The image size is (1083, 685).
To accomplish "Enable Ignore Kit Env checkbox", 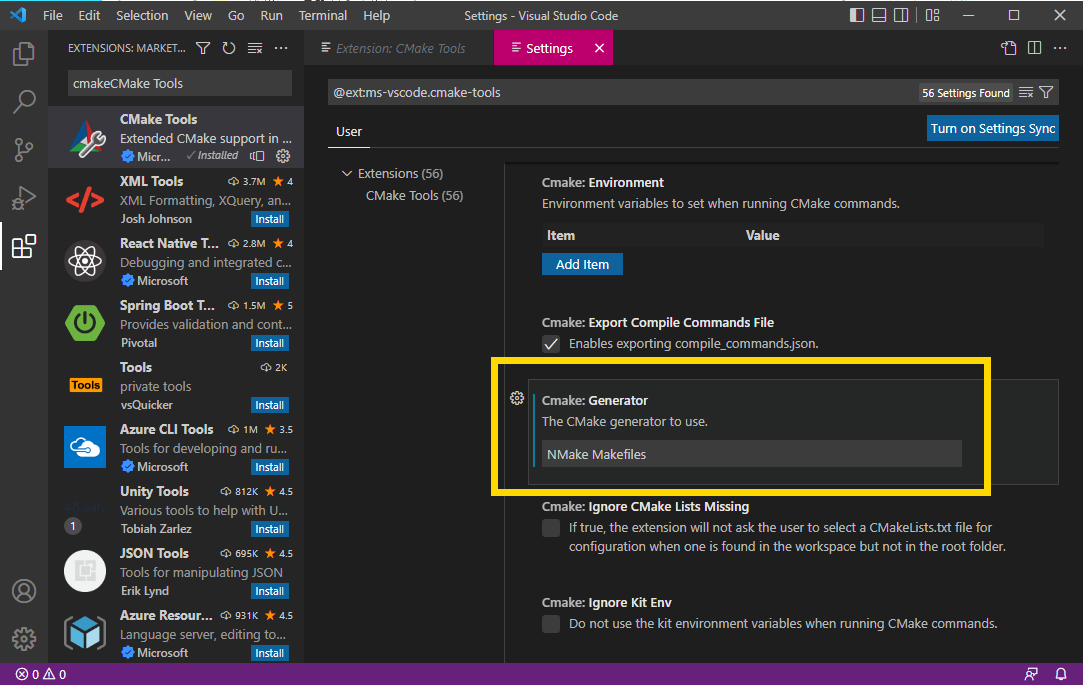I will [550, 624].
